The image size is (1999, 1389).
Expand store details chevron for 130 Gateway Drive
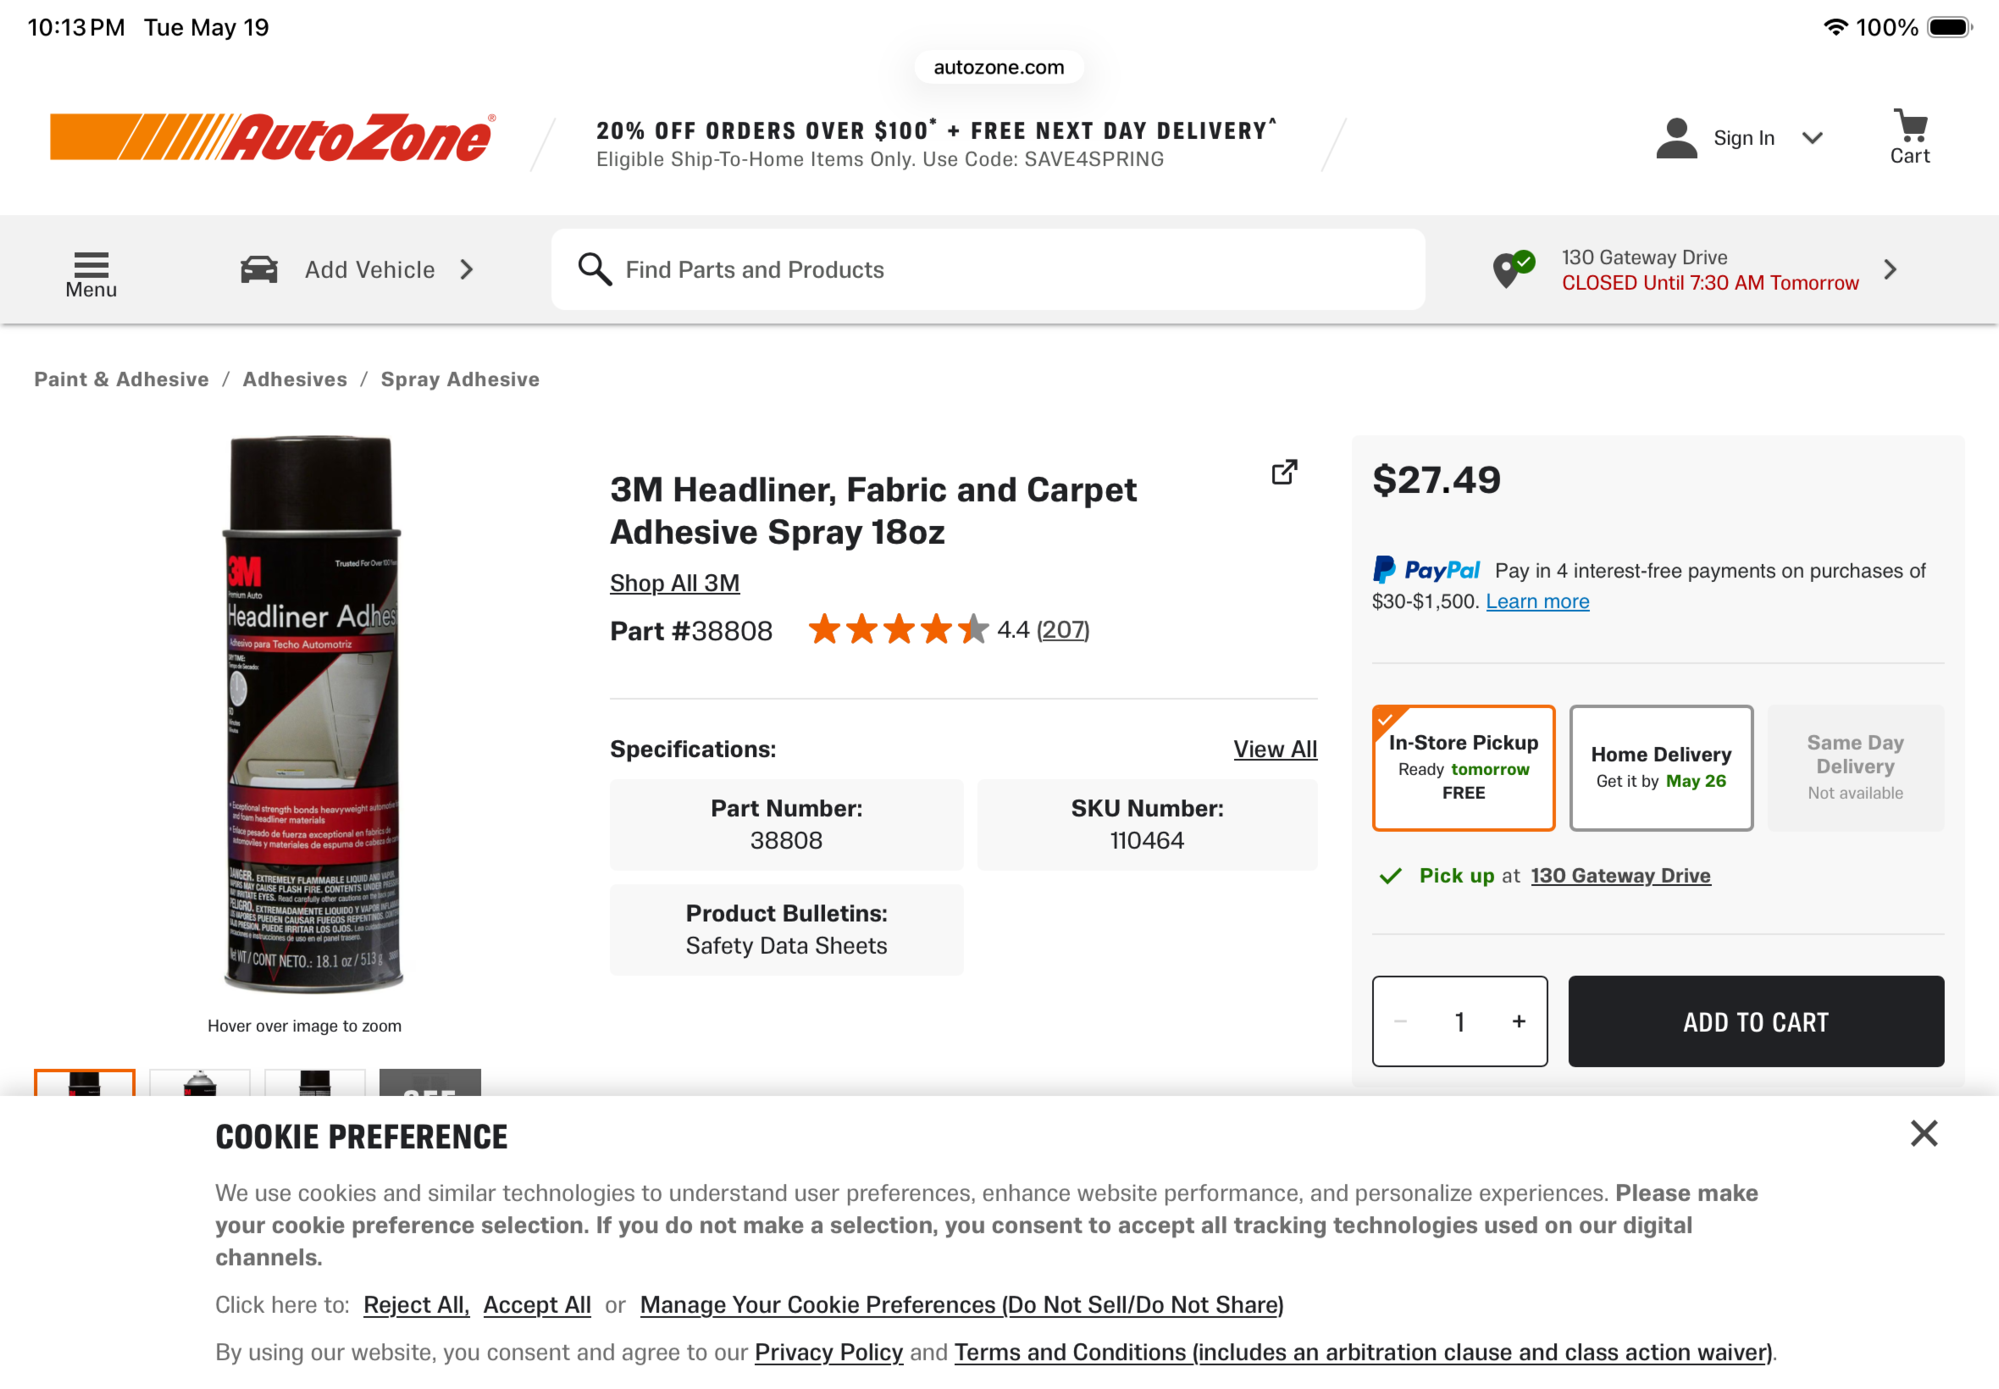click(1890, 269)
